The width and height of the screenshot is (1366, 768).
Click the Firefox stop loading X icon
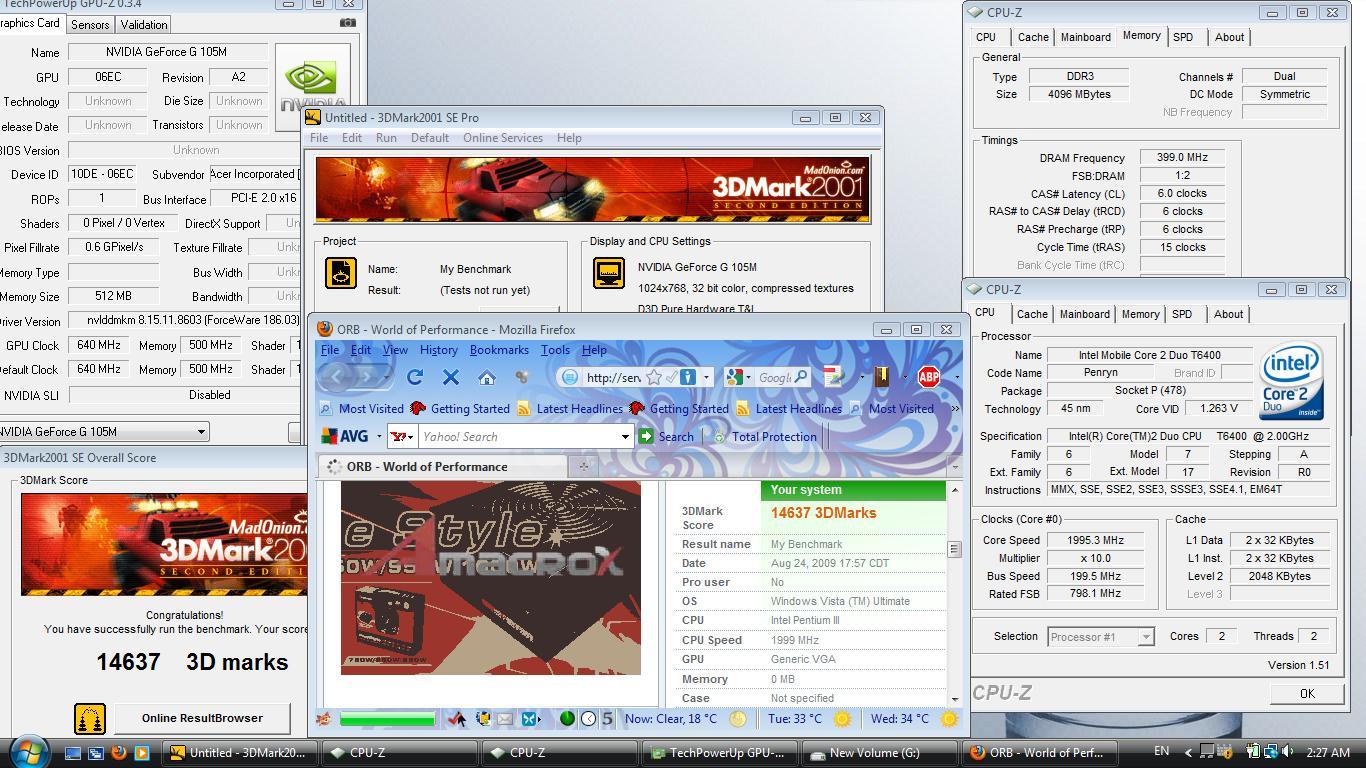[x=451, y=377]
